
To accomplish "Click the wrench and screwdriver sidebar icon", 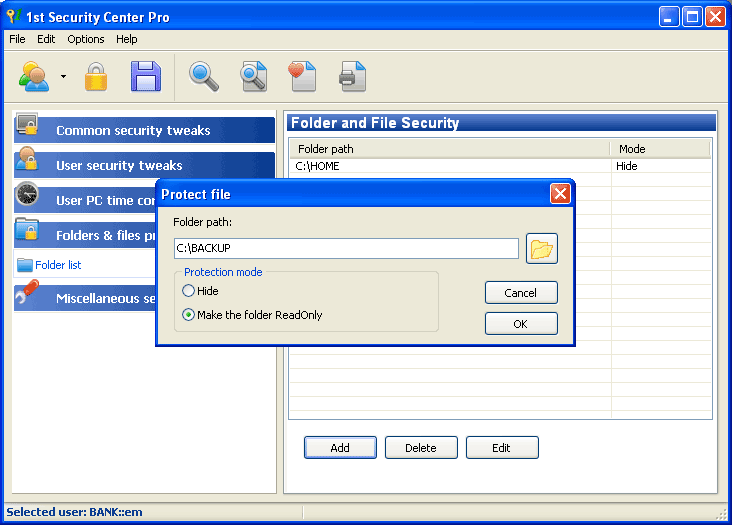I will (x=27, y=294).
